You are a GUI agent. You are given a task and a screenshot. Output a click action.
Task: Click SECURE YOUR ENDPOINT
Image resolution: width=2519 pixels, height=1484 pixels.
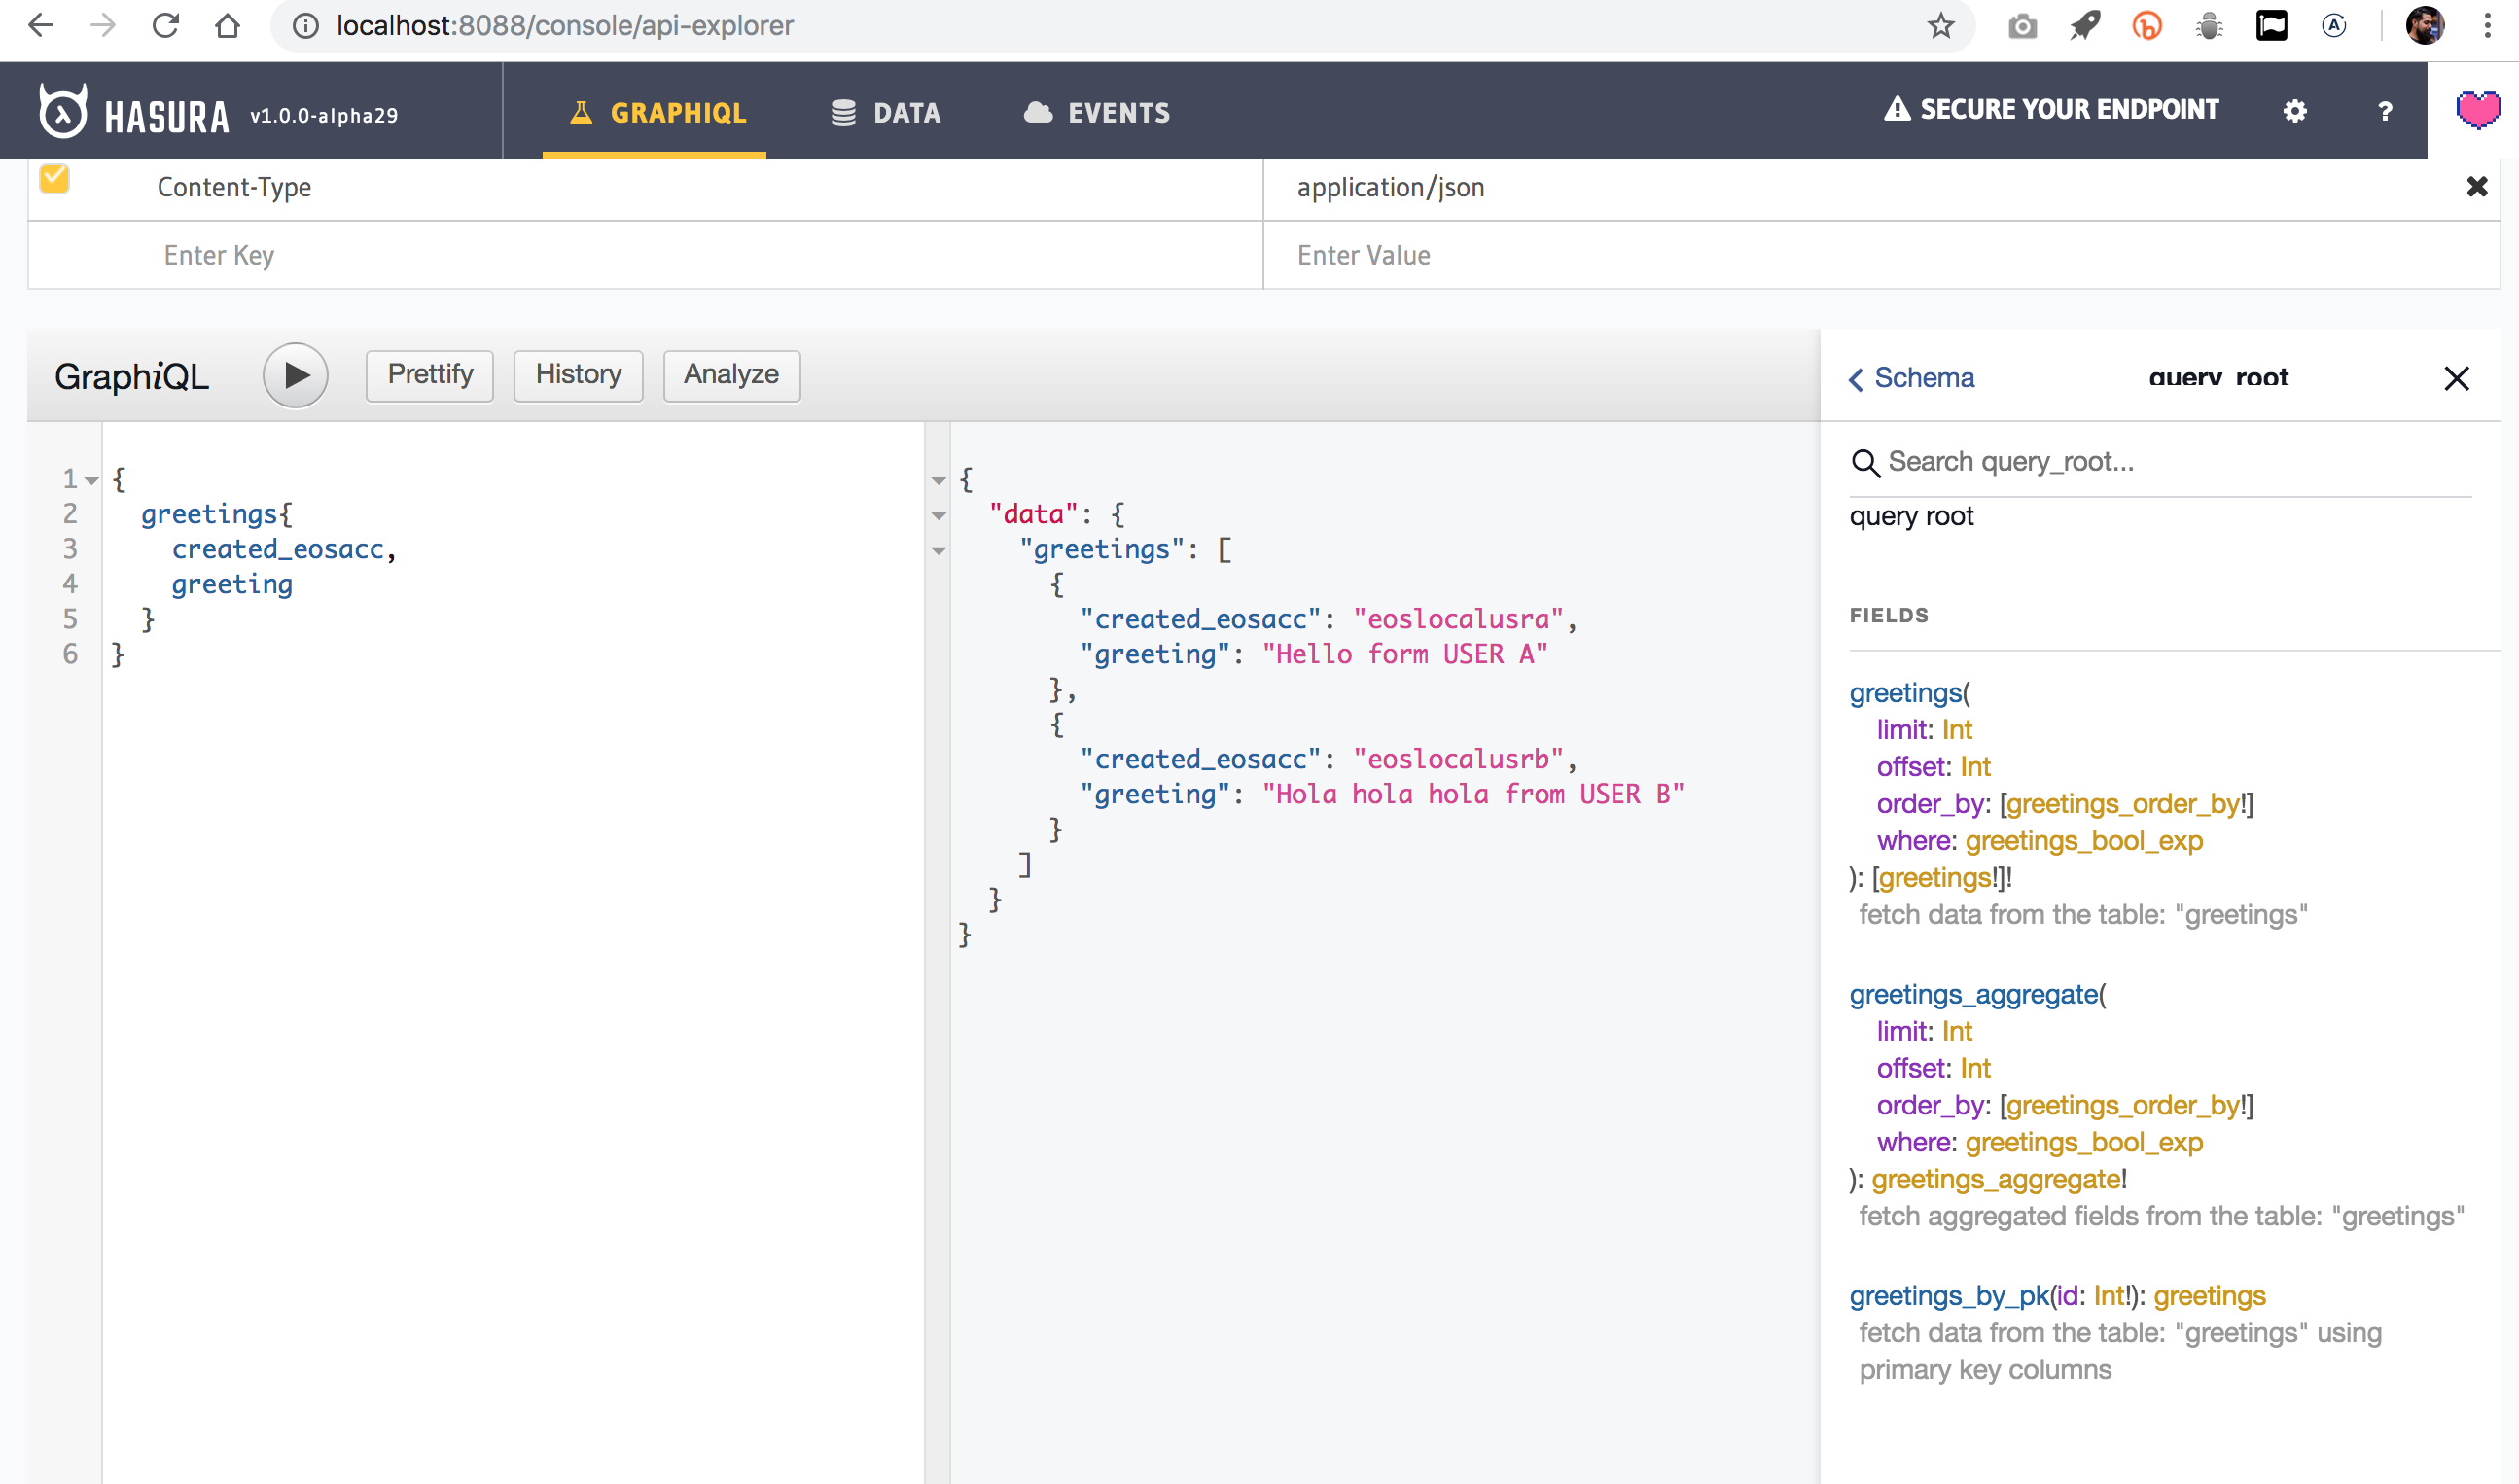tap(2051, 110)
